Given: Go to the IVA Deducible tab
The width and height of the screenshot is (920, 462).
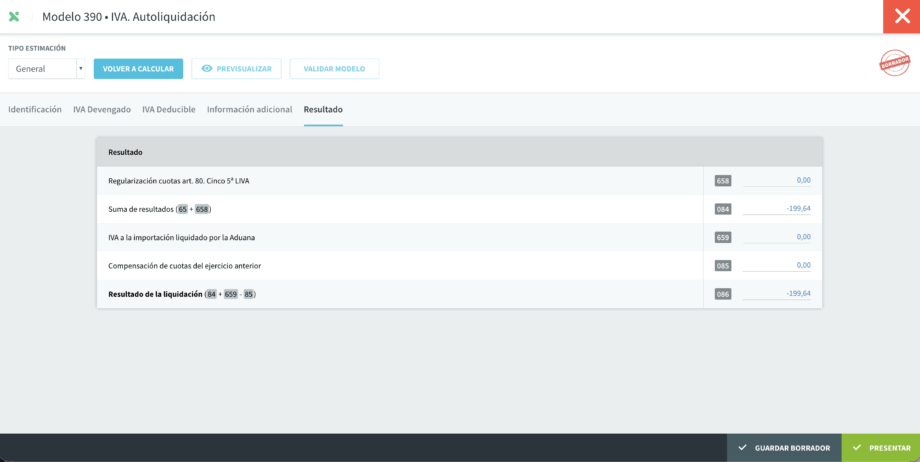Looking at the screenshot, I should (x=168, y=109).
